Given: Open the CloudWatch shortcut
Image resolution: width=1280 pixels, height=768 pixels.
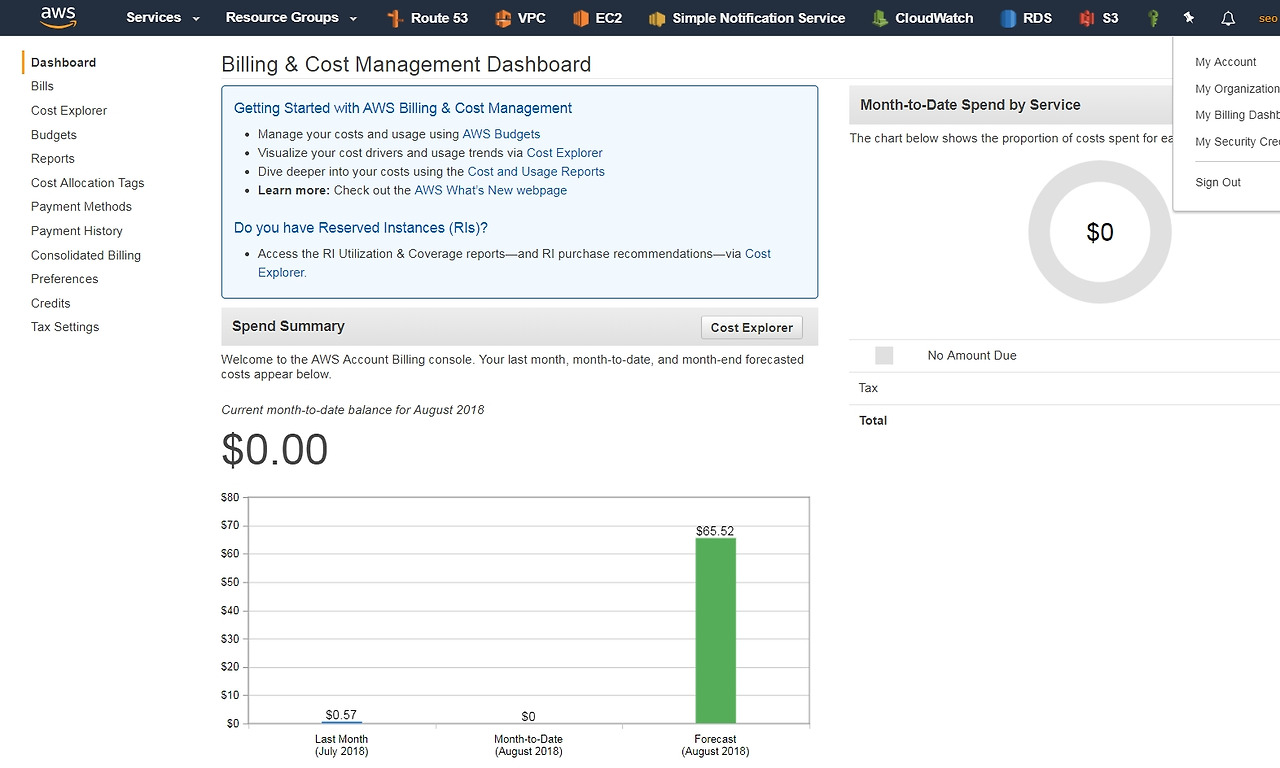Looking at the screenshot, I should tap(922, 18).
